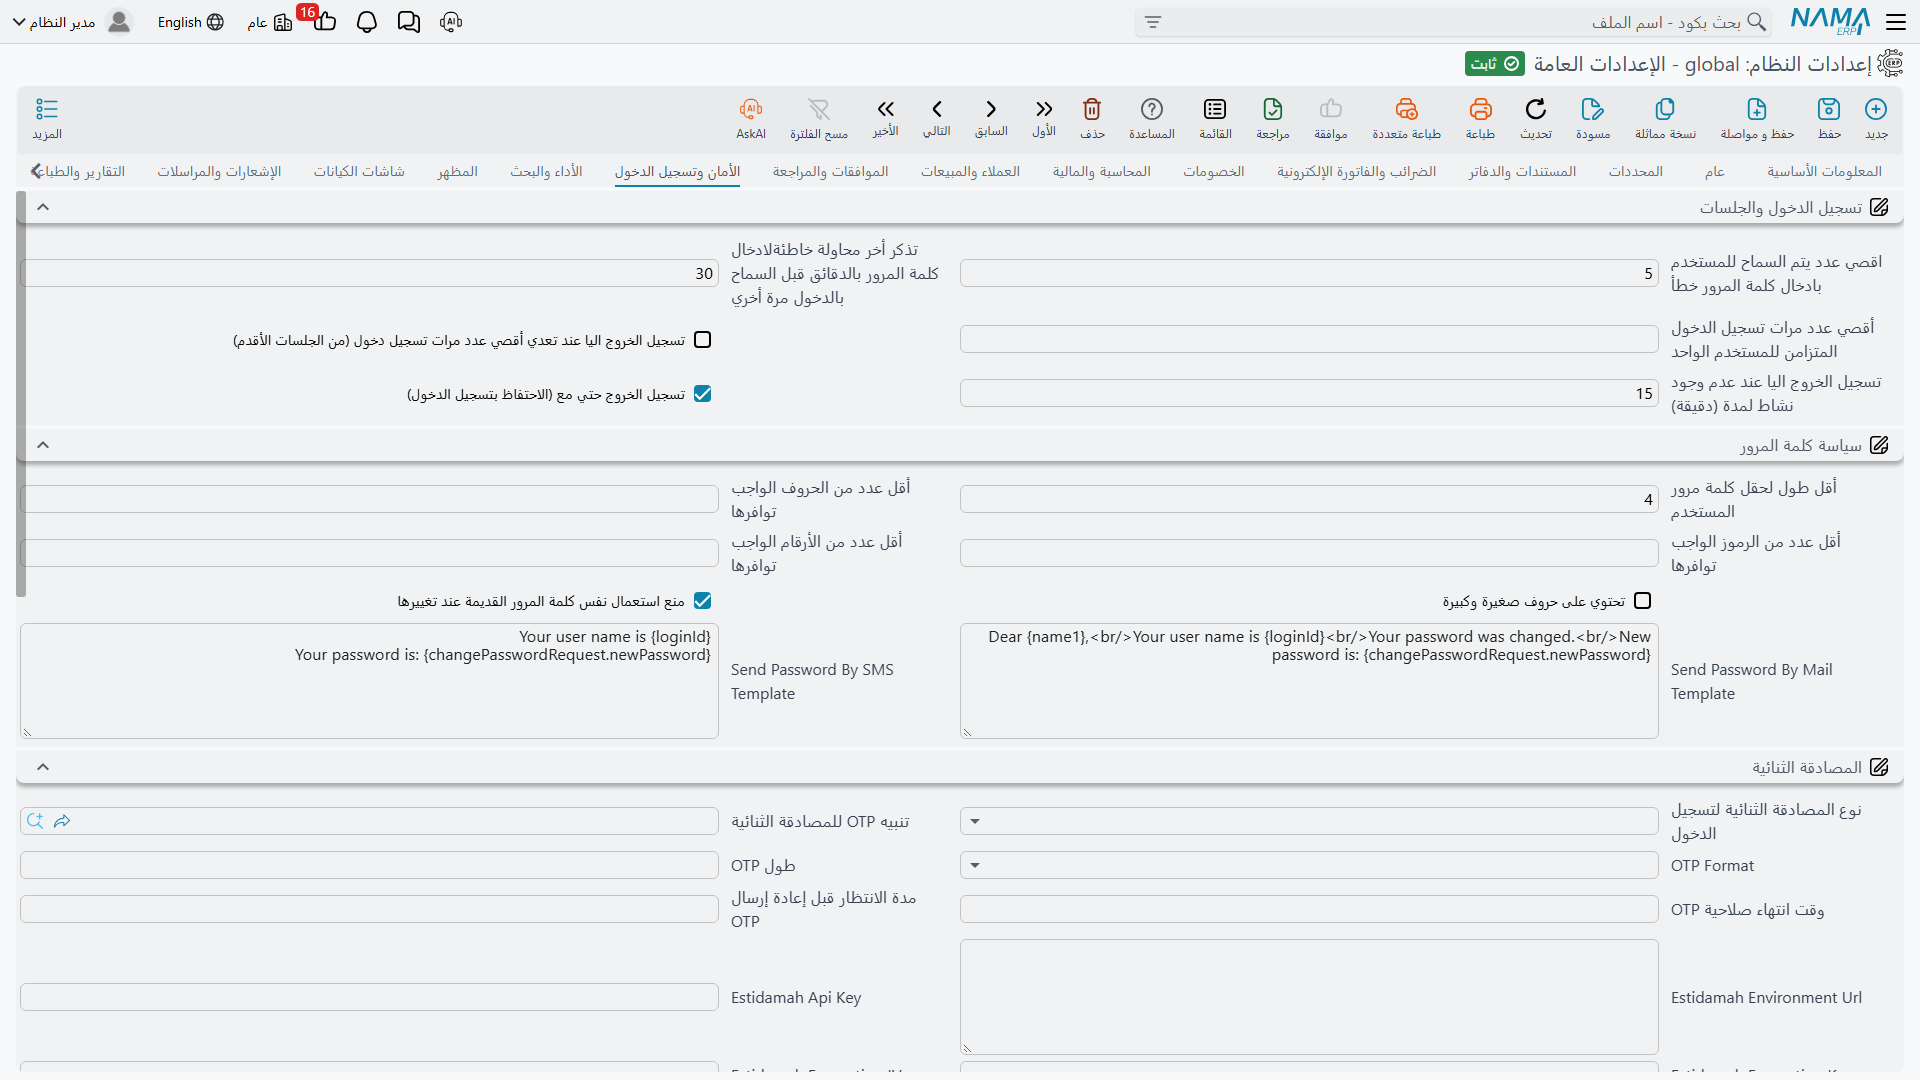Click the نسخة مماثلة (duplicate) icon
Image resolution: width=1920 pixels, height=1080 pixels.
tap(1665, 109)
